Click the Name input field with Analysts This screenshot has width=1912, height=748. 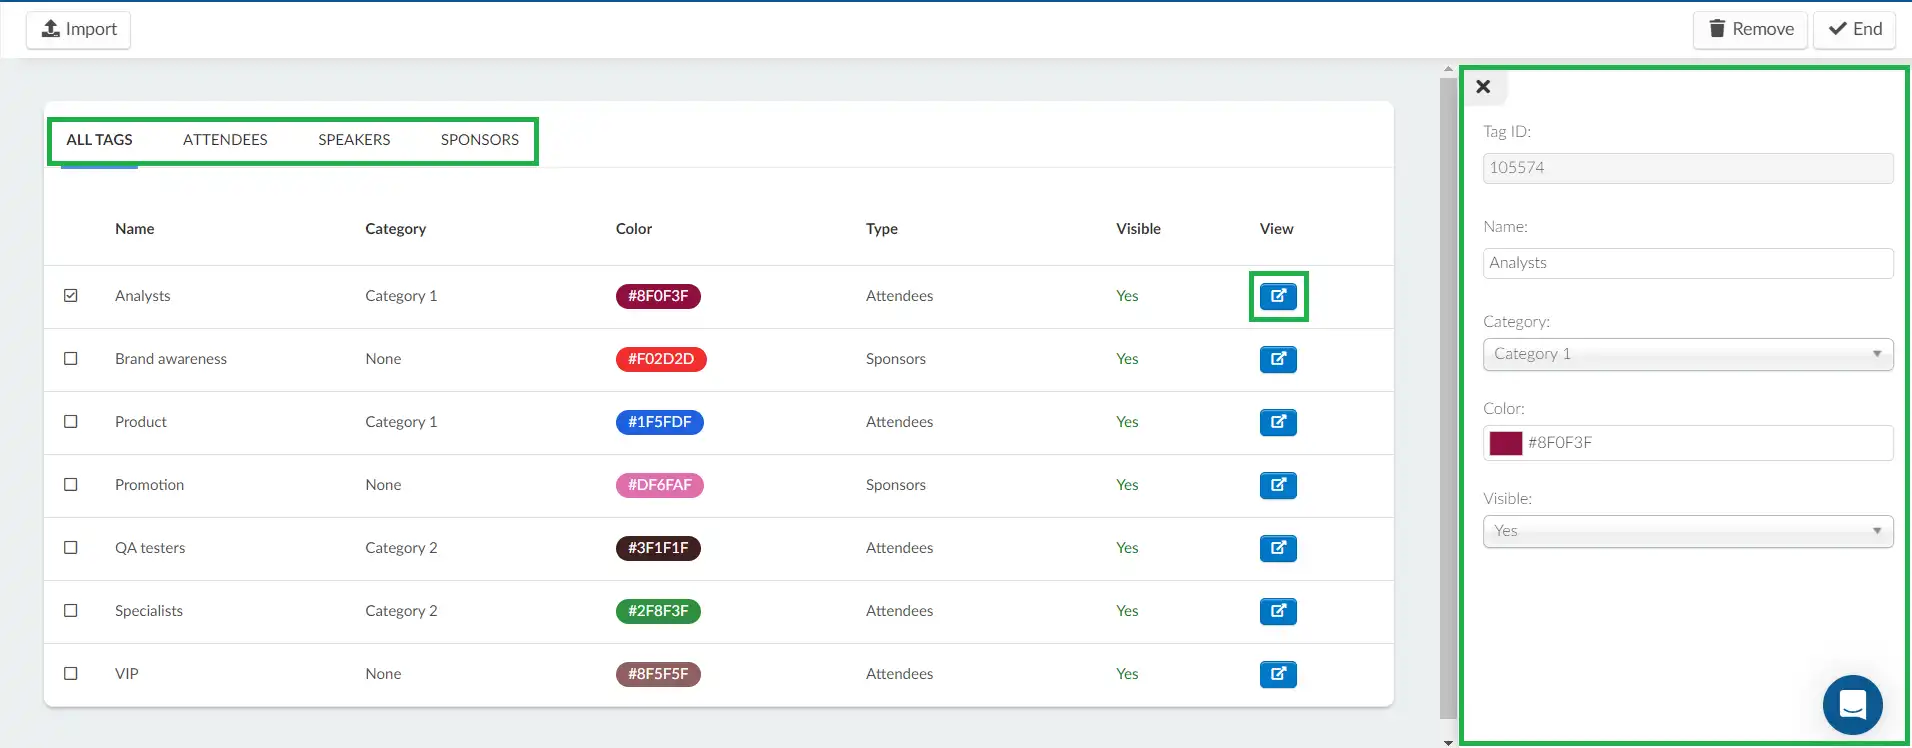pyautogui.click(x=1688, y=263)
